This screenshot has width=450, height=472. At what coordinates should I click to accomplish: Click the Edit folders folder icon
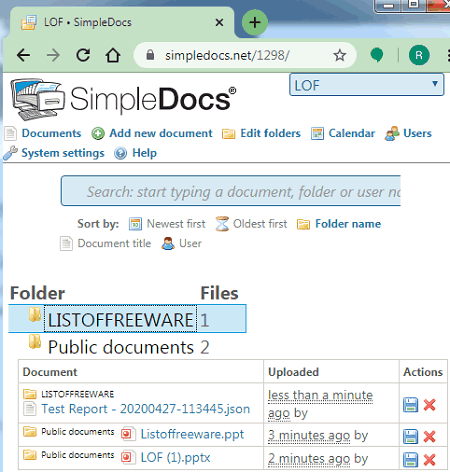coord(229,134)
